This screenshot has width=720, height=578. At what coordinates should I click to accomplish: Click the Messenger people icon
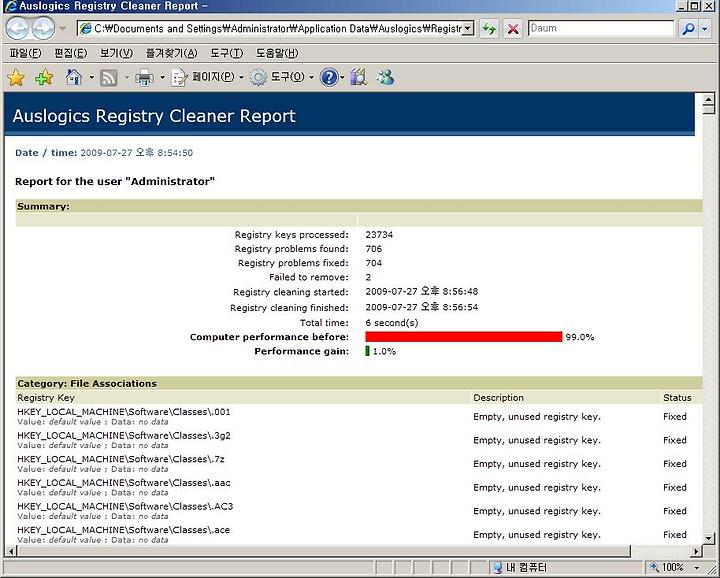386,78
